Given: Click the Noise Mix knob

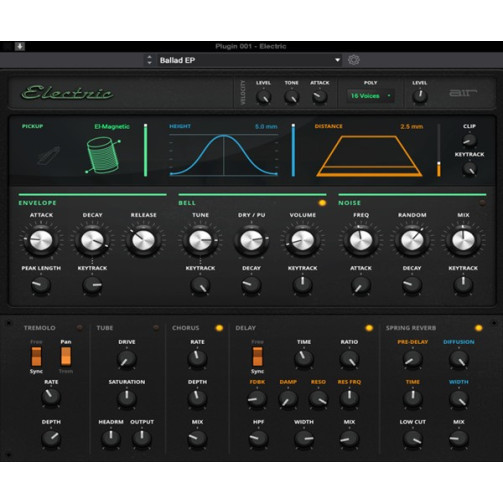Looking at the screenshot, I should tap(463, 240).
